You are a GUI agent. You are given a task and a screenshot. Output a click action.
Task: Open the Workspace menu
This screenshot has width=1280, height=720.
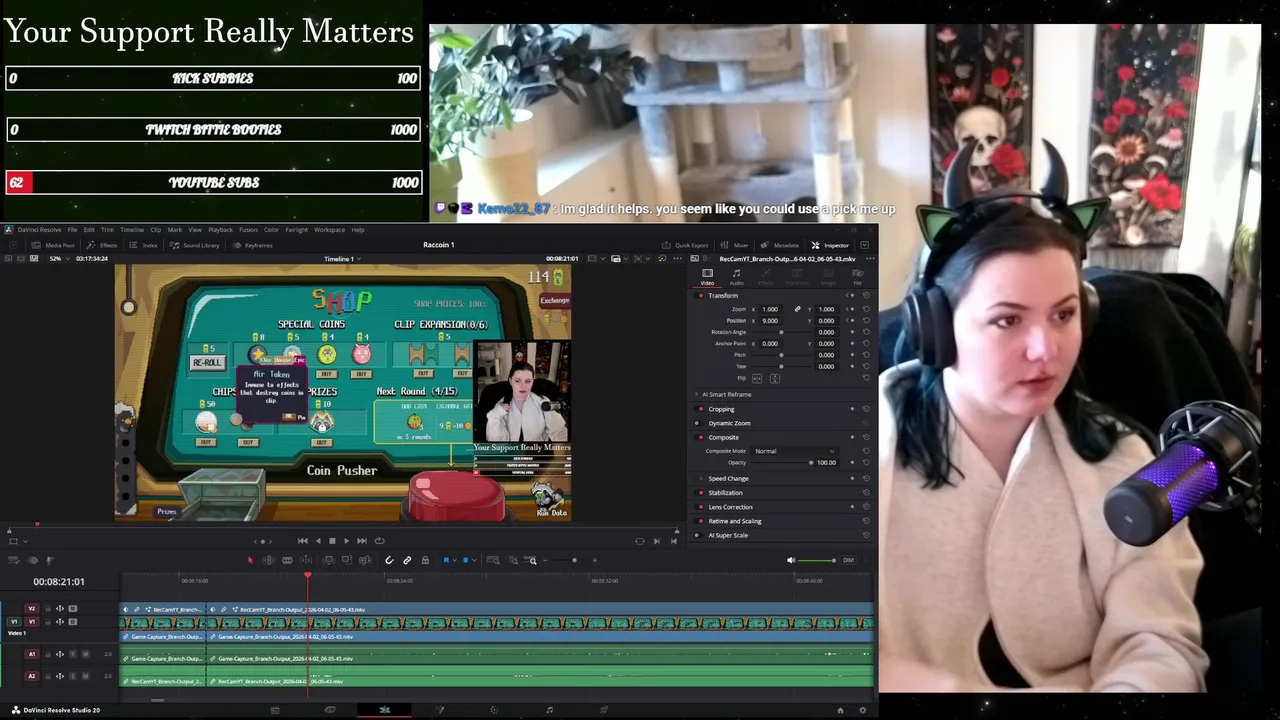(x=329, y=230)
